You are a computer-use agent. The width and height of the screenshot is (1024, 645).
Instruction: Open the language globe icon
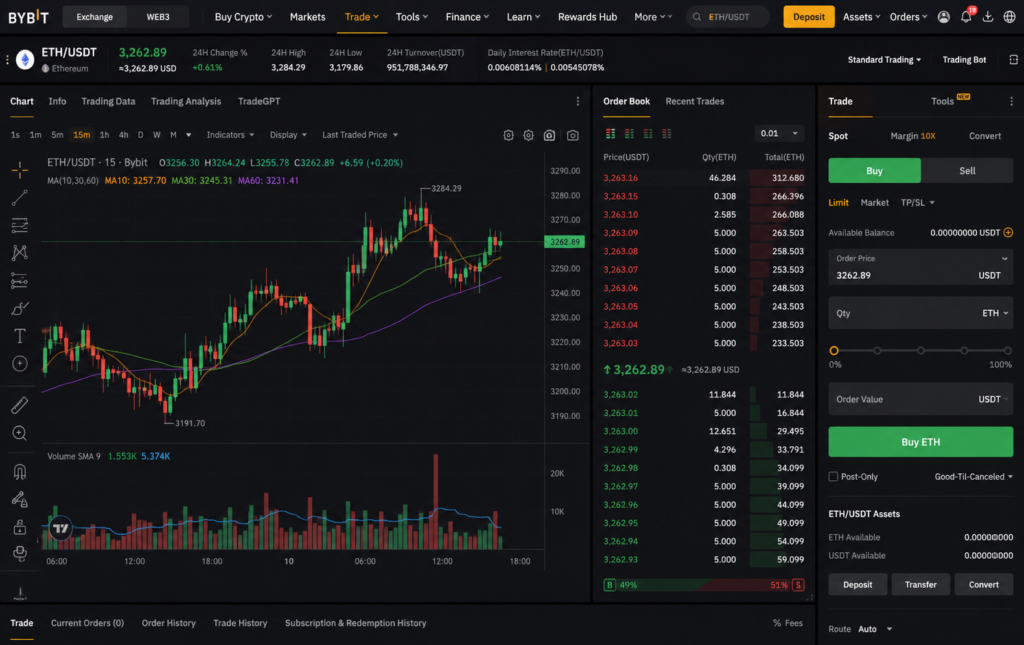pos(1010,17)
